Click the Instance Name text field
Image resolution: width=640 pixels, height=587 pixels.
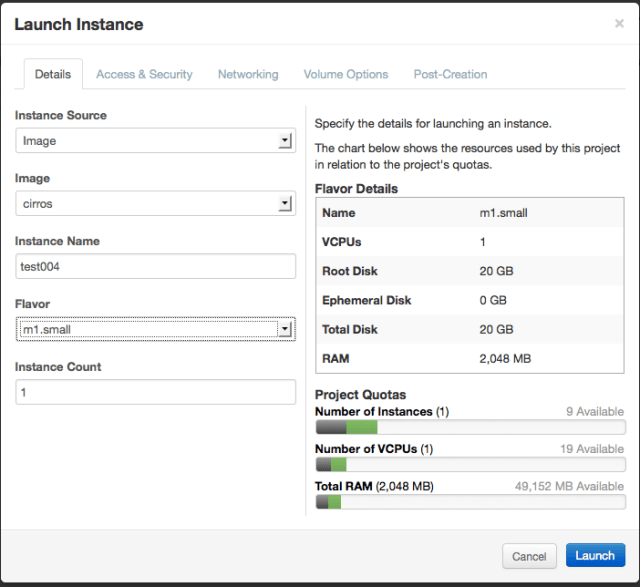click(x=155, y=266)
